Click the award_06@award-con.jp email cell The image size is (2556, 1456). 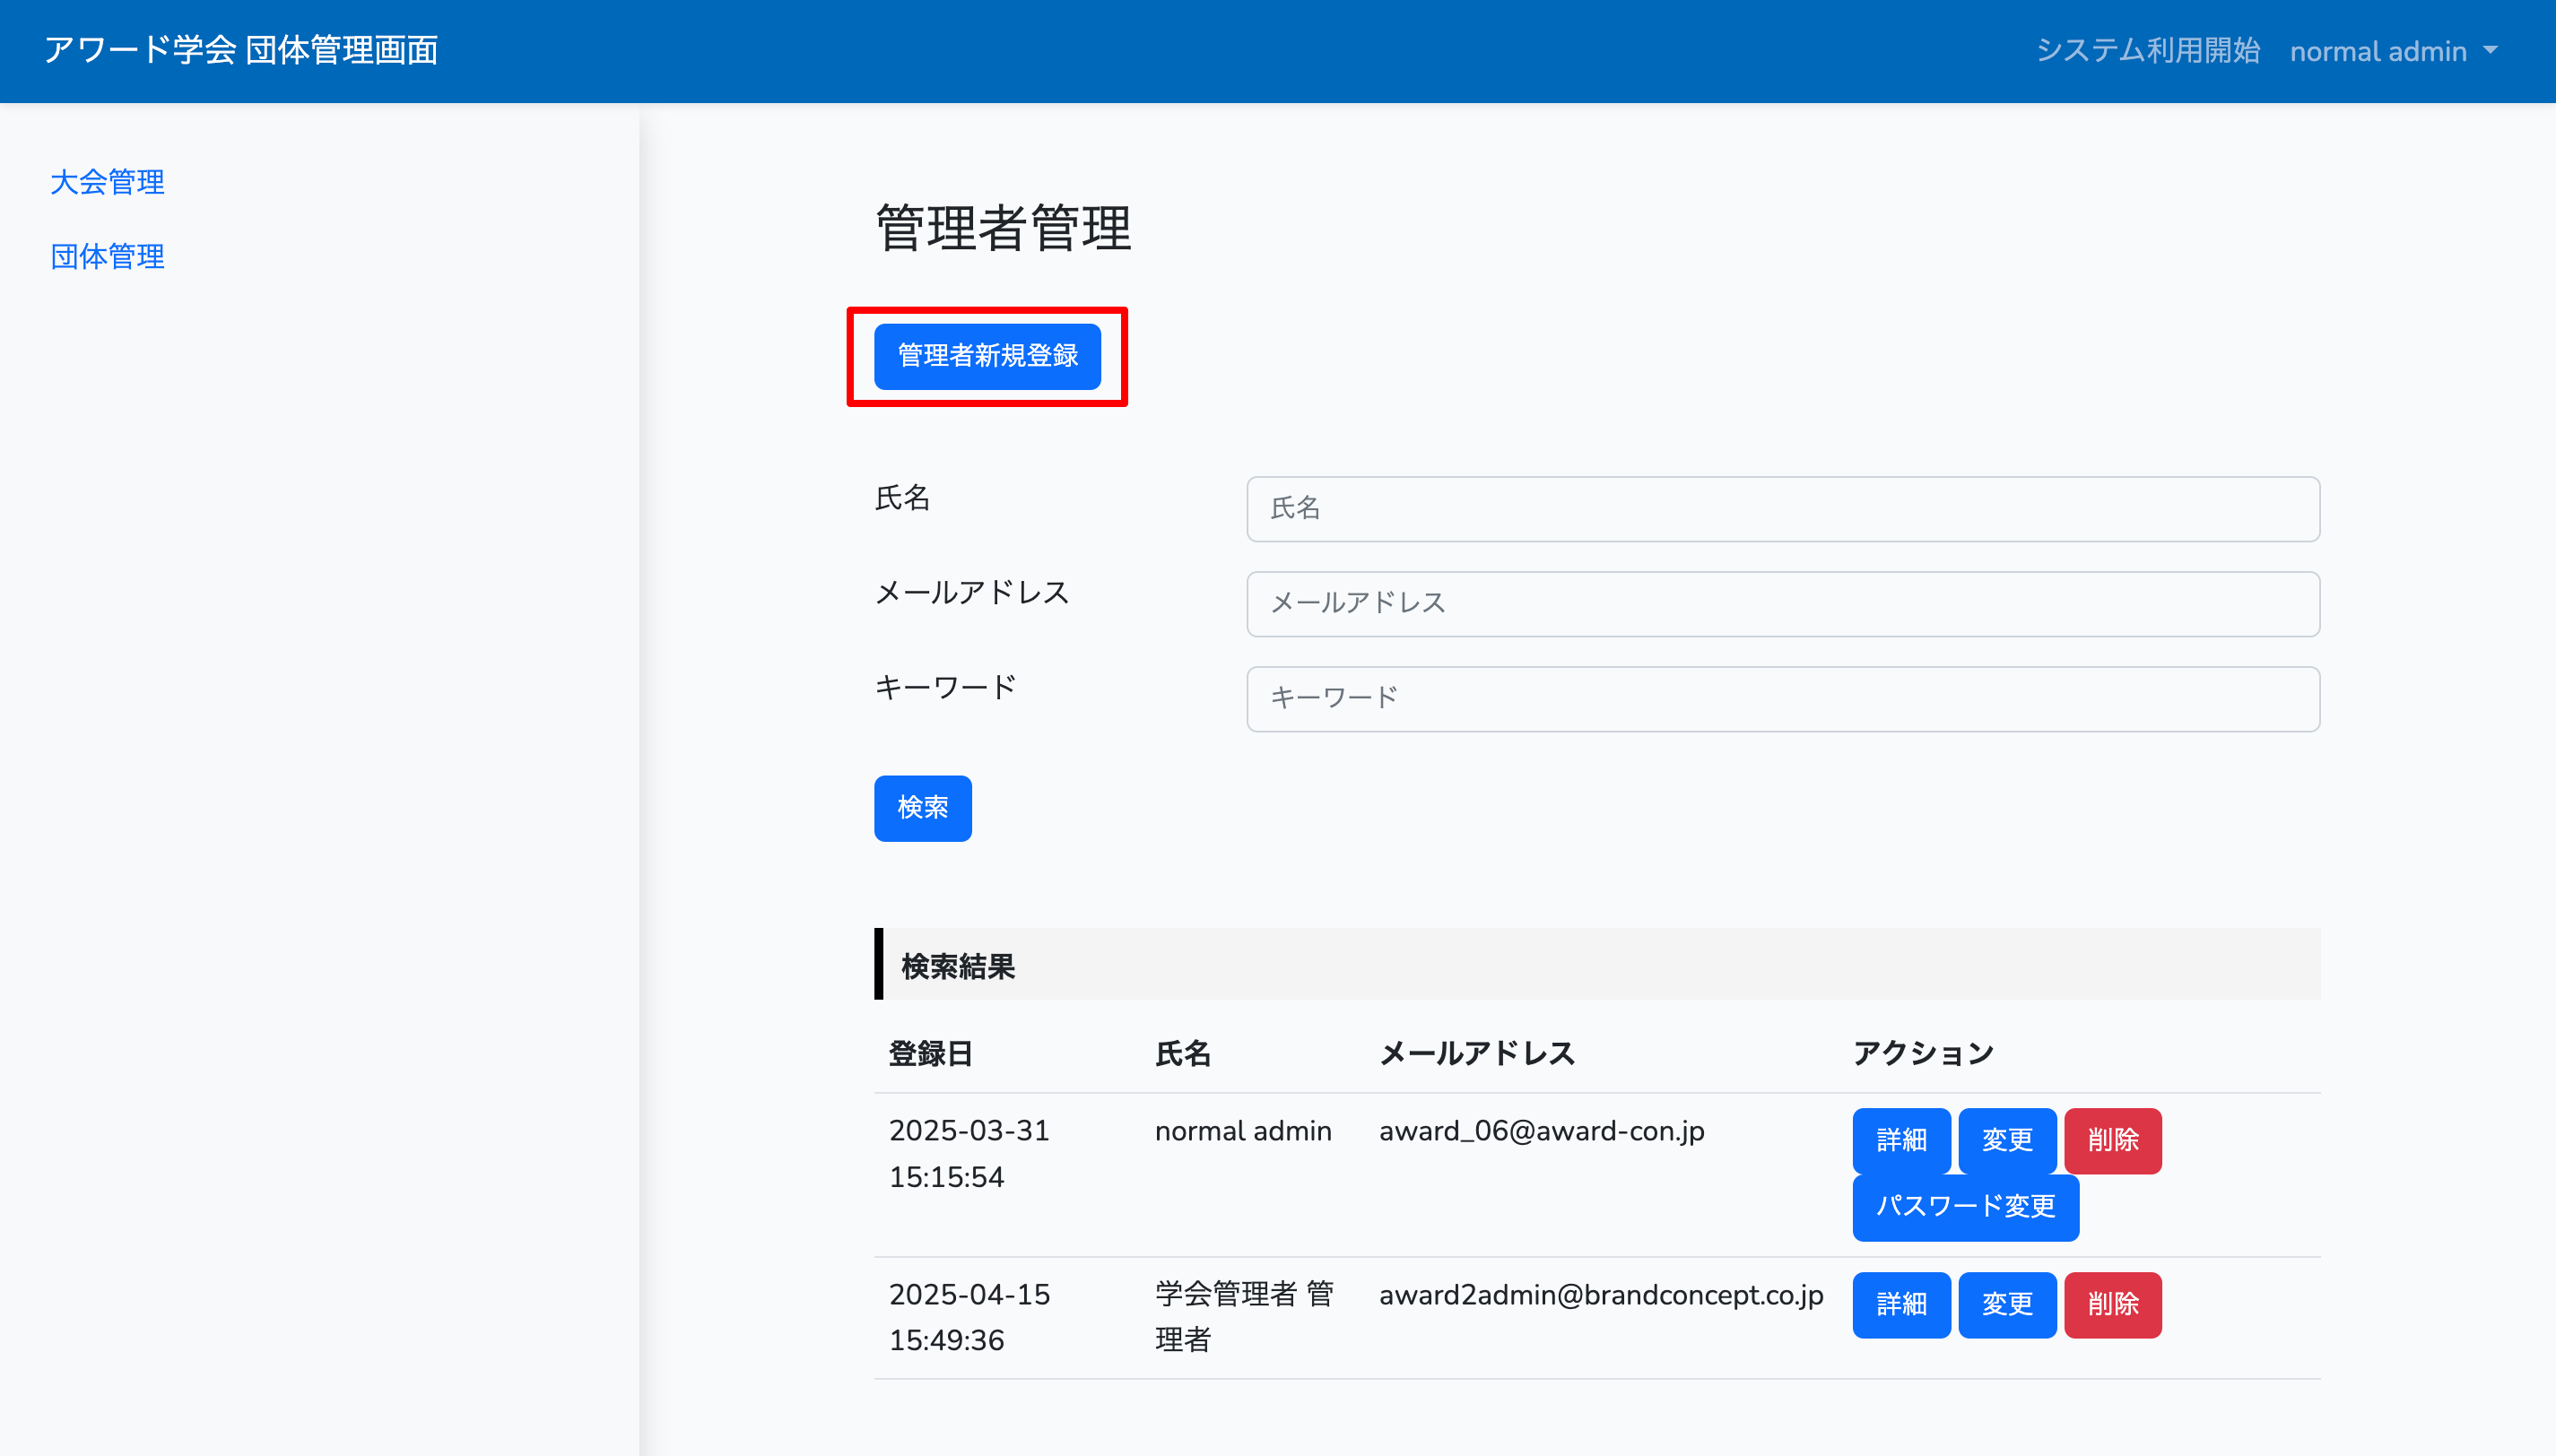[x=1541, y=1131]
